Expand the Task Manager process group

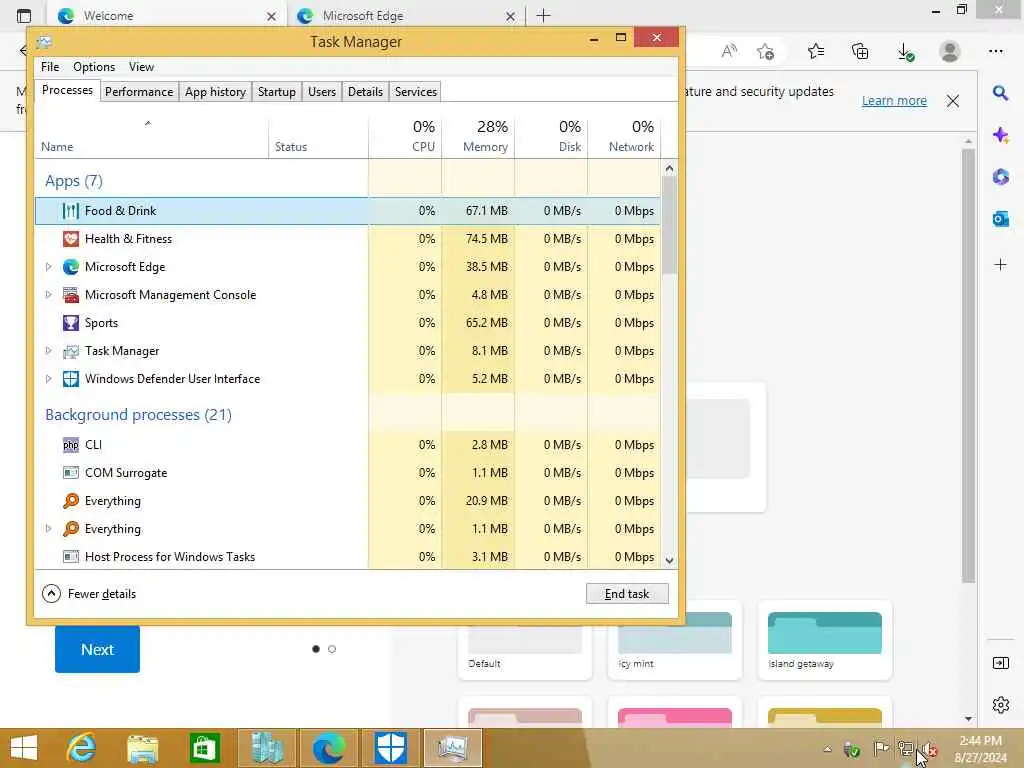48,351
